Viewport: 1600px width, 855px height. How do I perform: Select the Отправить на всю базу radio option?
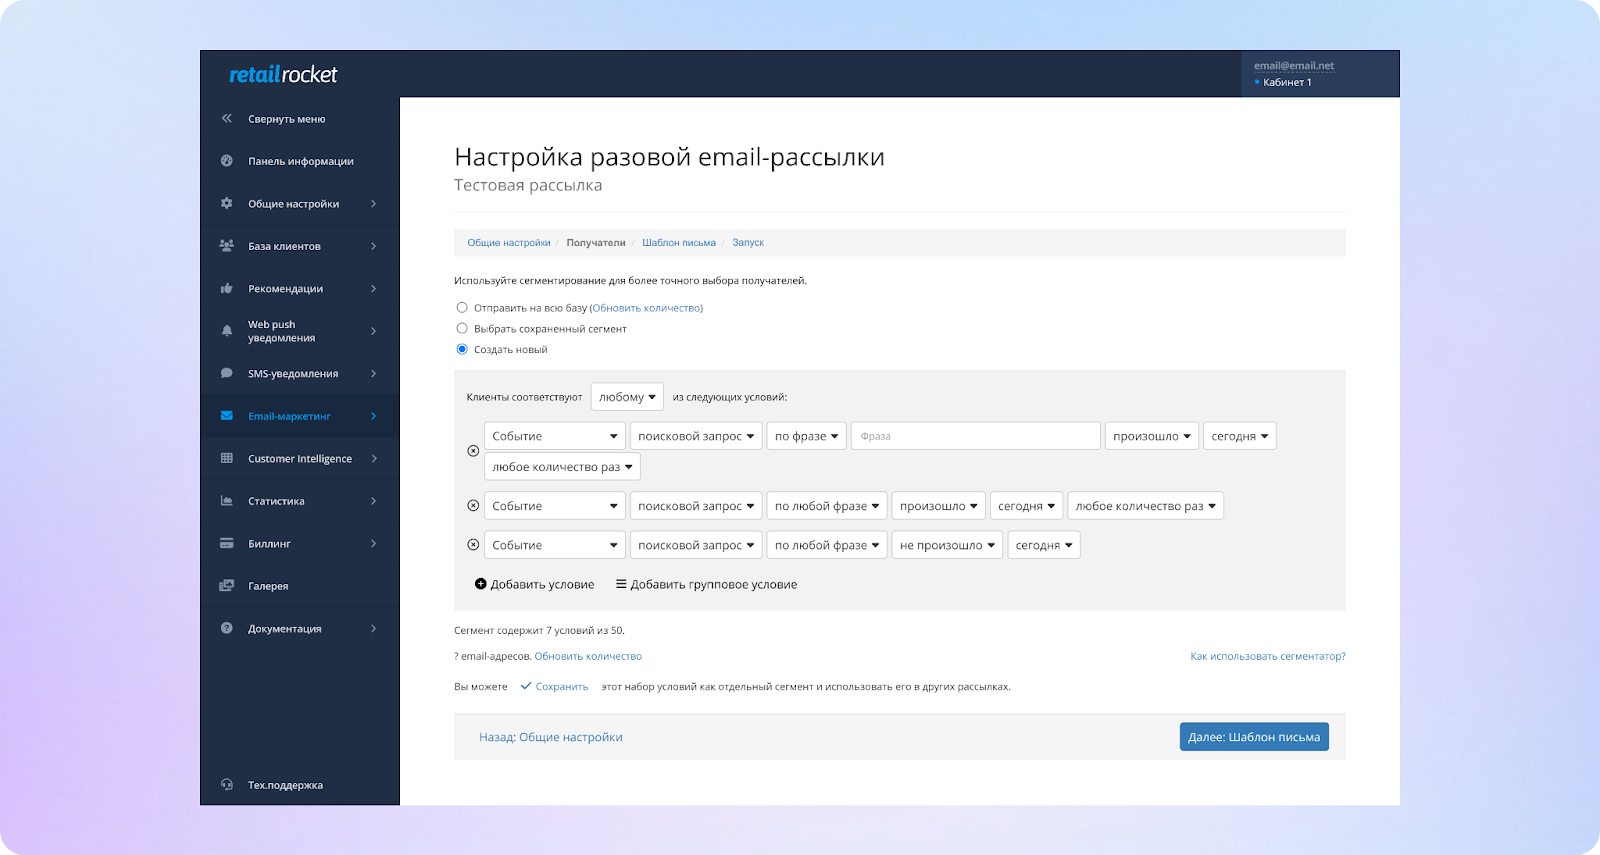coord(462,308)
